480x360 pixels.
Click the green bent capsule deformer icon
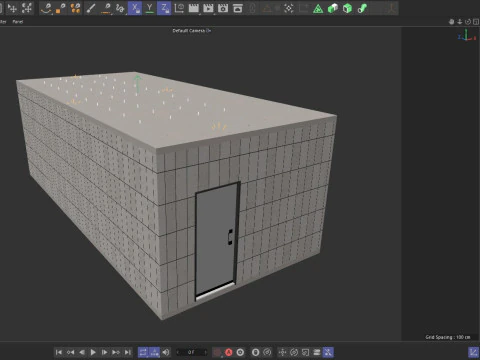coord(362,8)
